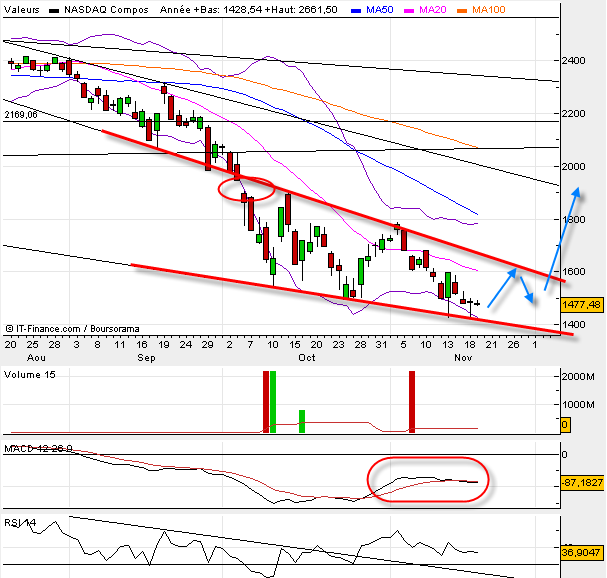
Task: Click the 1477,48 current price tag
Action: click(581, 304)
